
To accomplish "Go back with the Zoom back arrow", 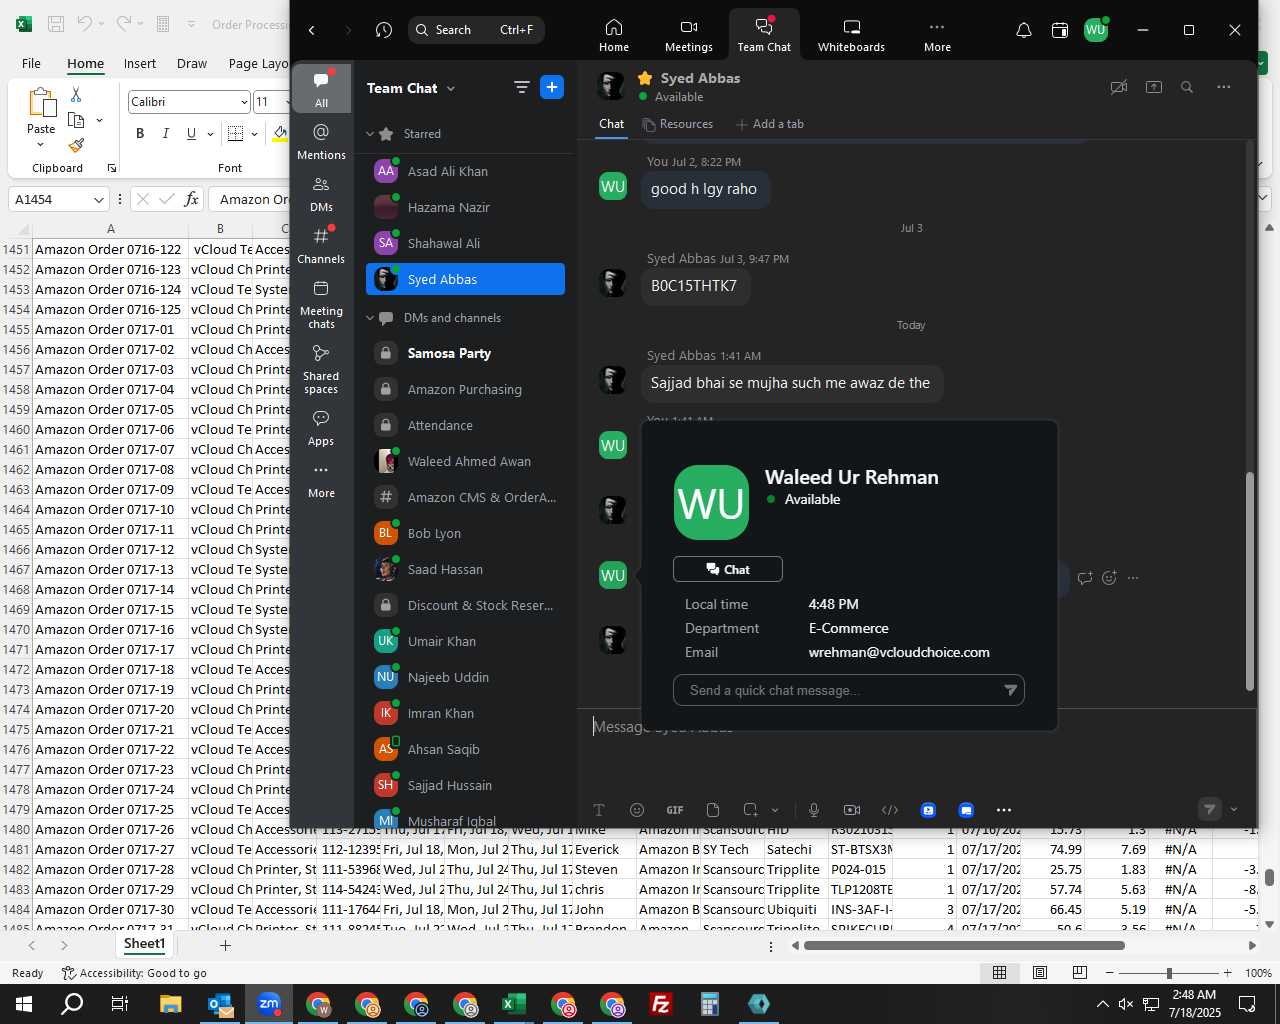I will click(312, 30).
